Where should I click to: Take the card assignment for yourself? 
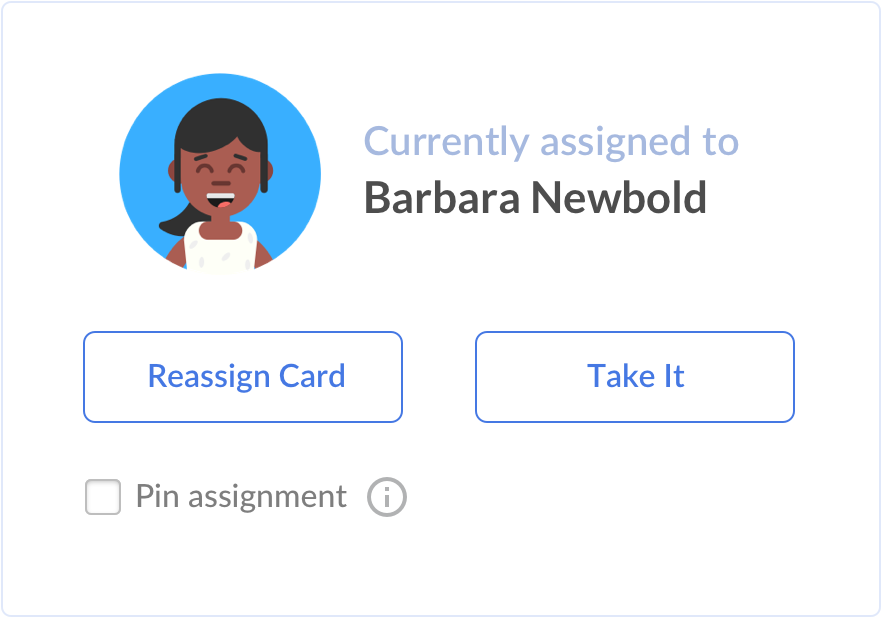coord(635,377)
